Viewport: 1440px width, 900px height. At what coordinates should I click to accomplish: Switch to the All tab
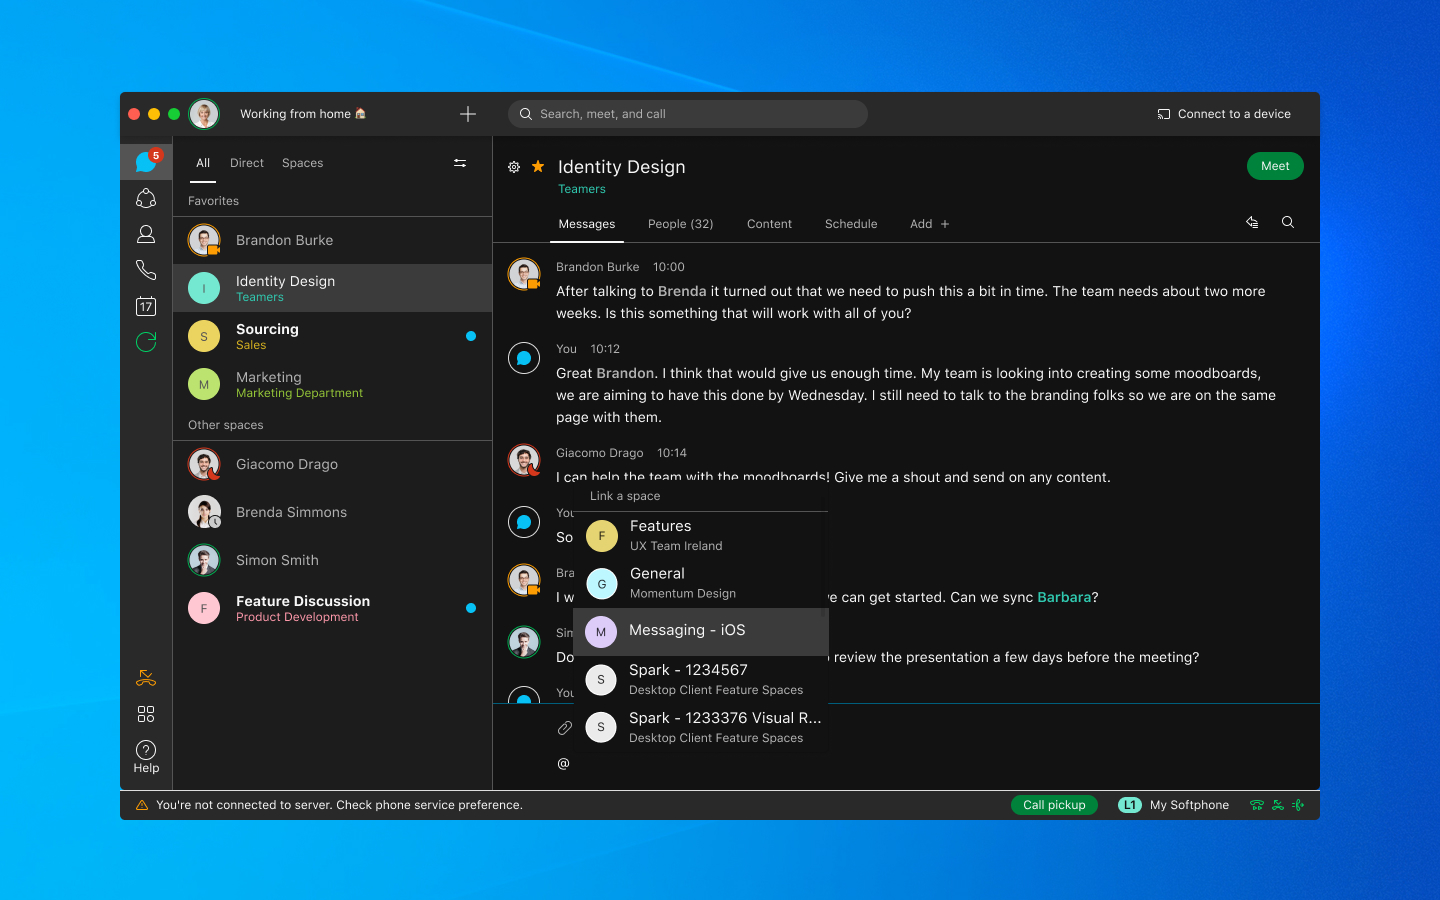(203, 163)
